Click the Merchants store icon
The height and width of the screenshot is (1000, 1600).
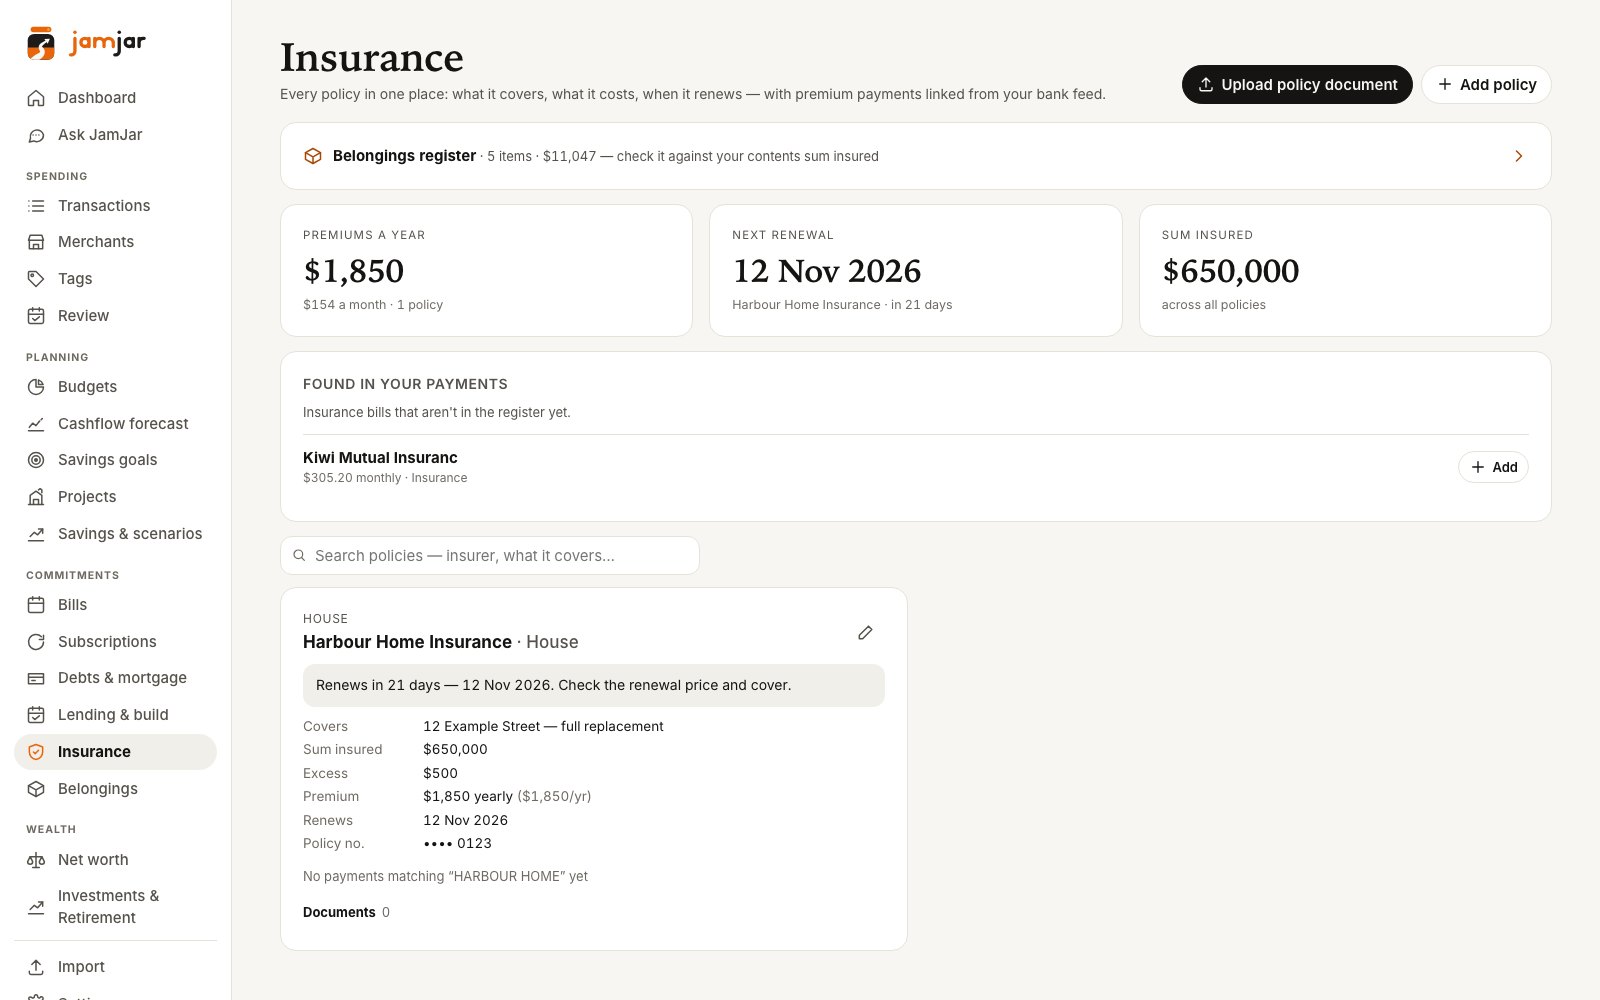tap(36, 242)
